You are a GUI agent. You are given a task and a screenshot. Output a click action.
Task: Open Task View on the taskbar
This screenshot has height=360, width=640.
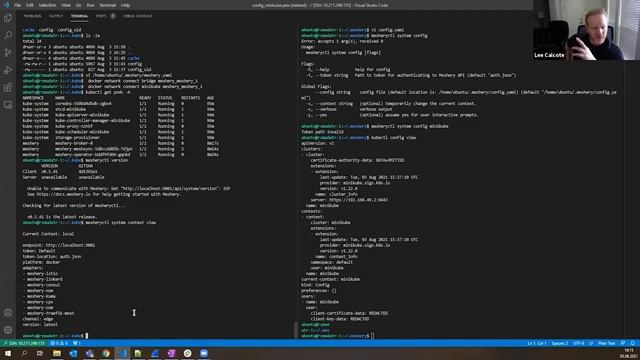click(x=40, y=353)
